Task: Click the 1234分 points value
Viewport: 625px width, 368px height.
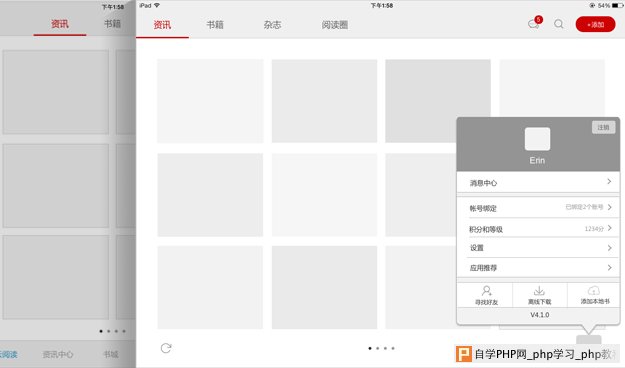Action: pos(594,229)
